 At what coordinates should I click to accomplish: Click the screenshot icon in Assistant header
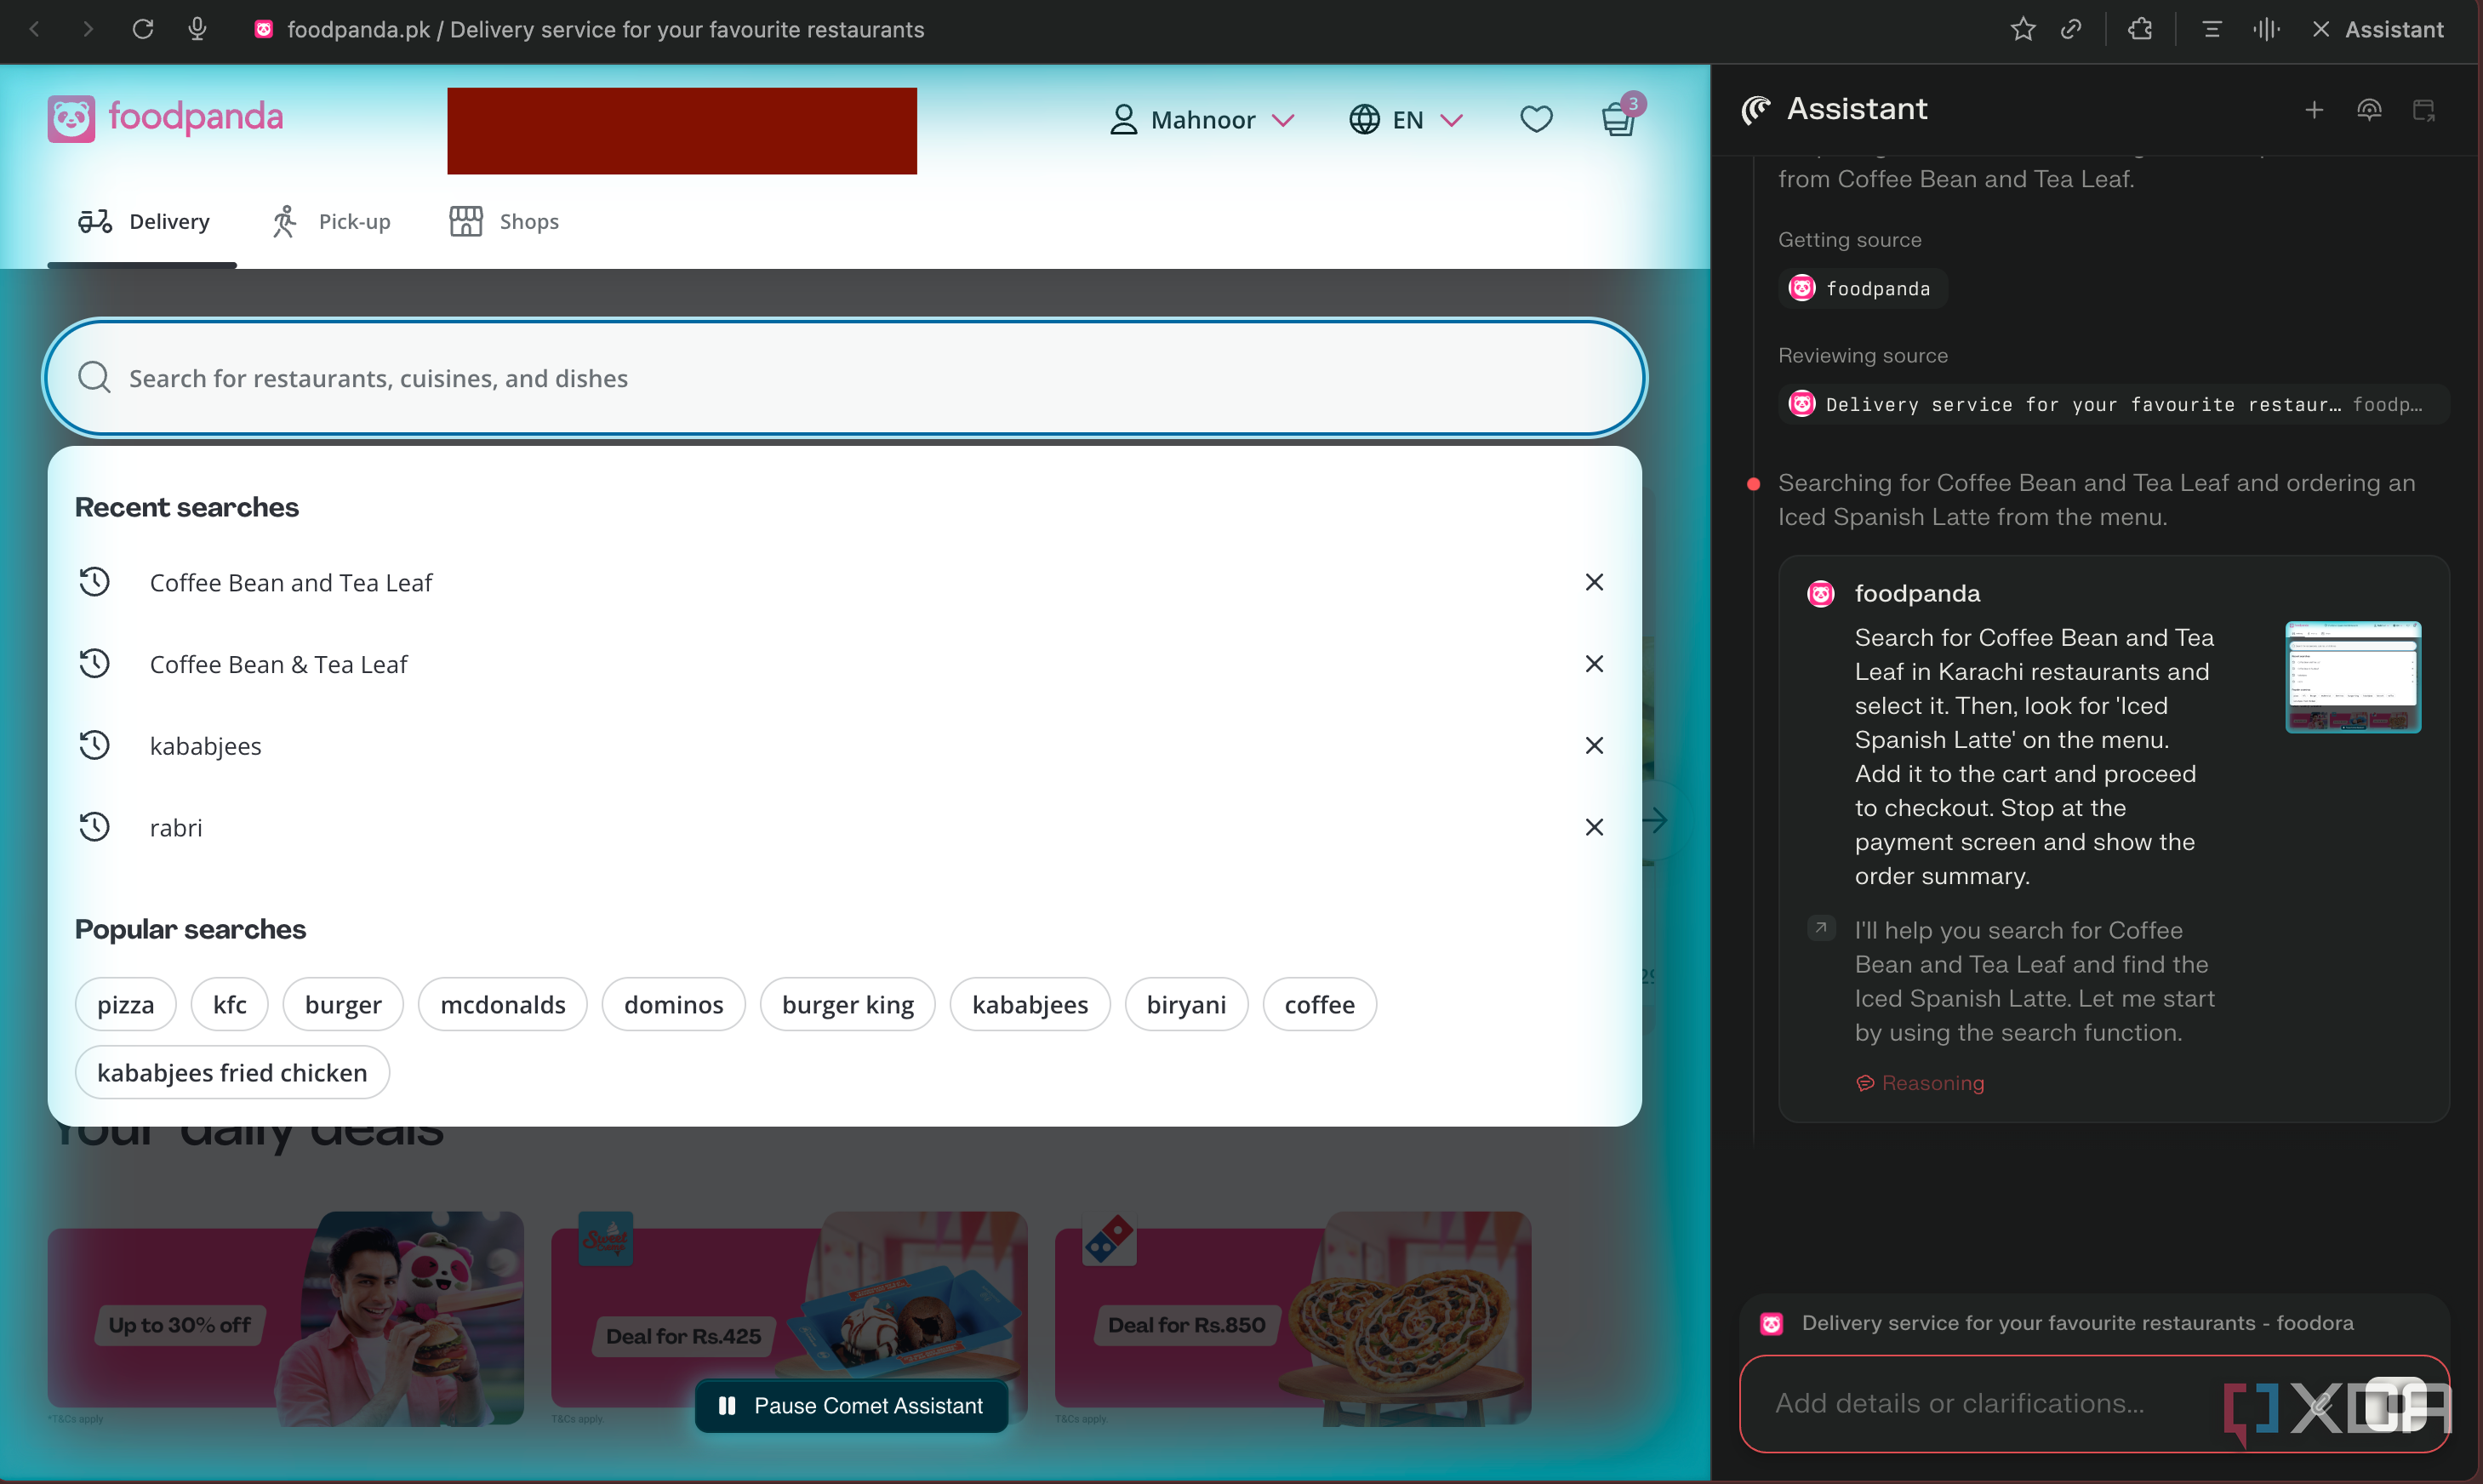[2423, 110]
